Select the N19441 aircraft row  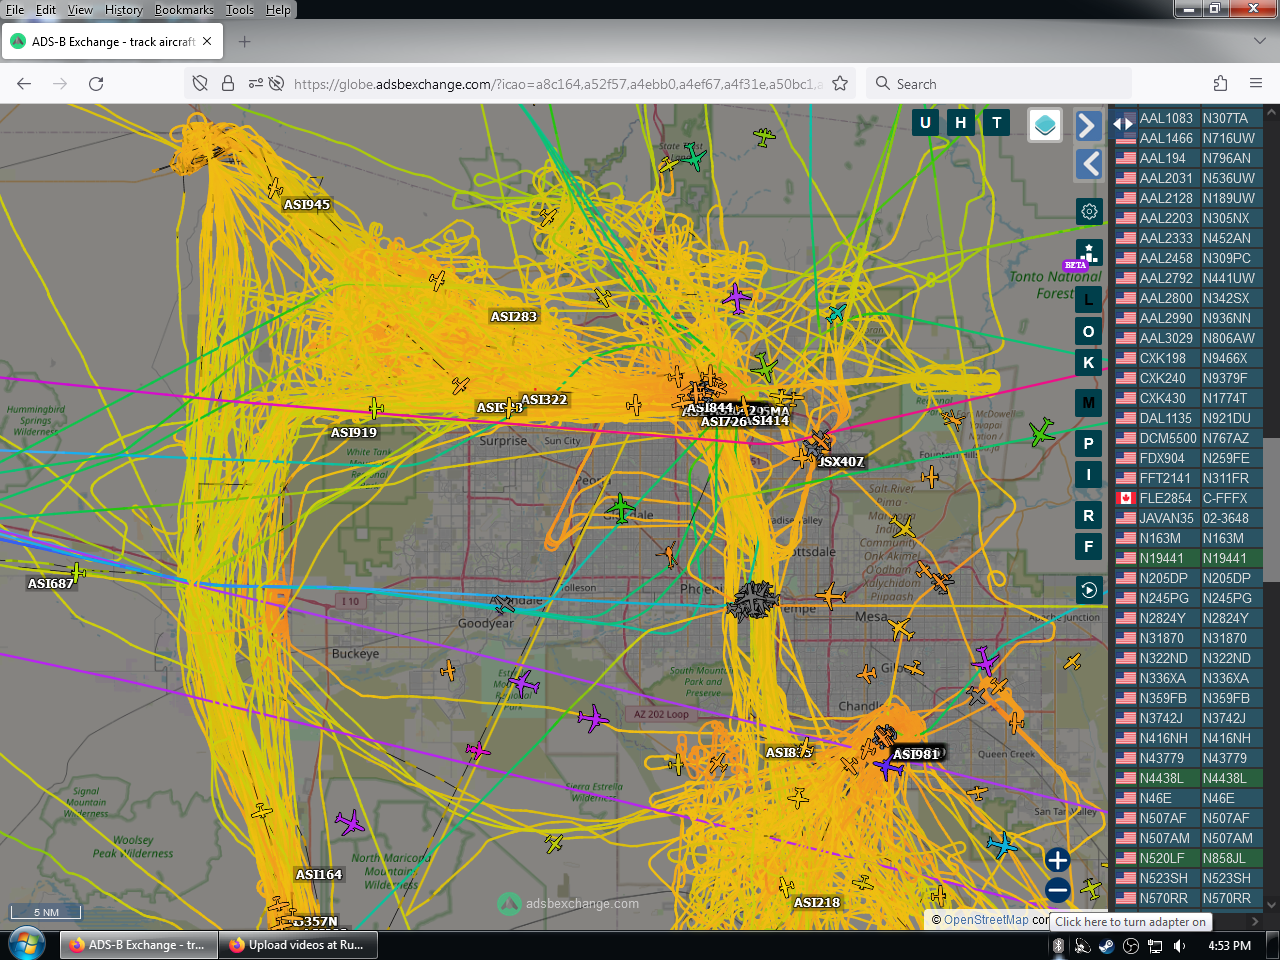click(1189, 558)
